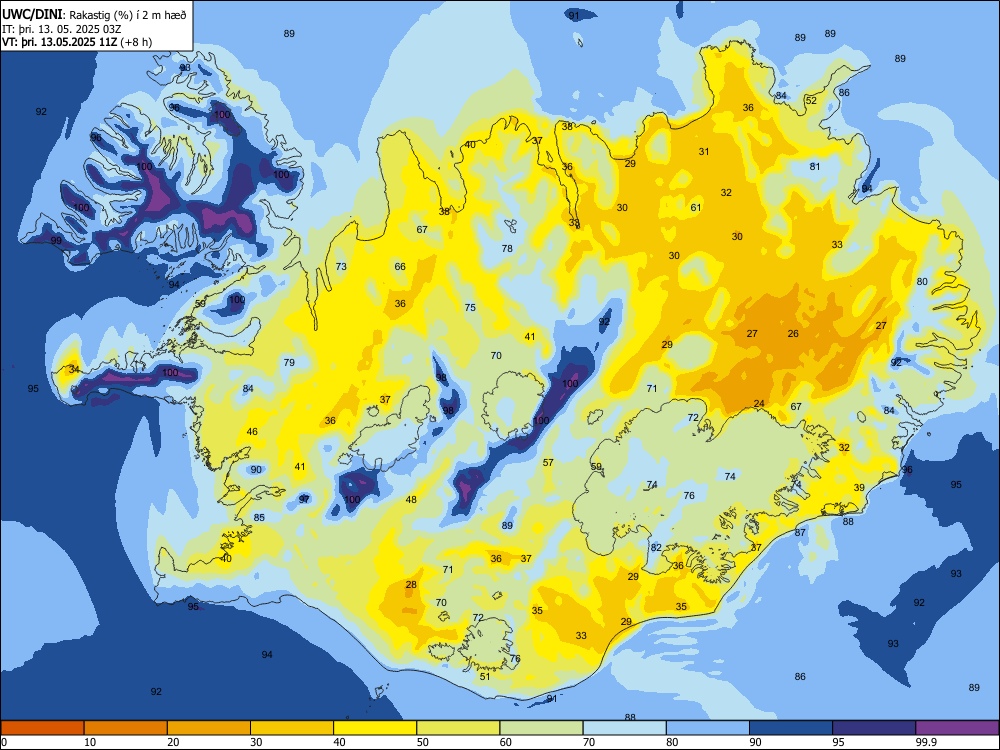This screenshot has width=1000, height=750.
Task: Pick the 20–30 light orange legend segment
Action: (209, 728)
